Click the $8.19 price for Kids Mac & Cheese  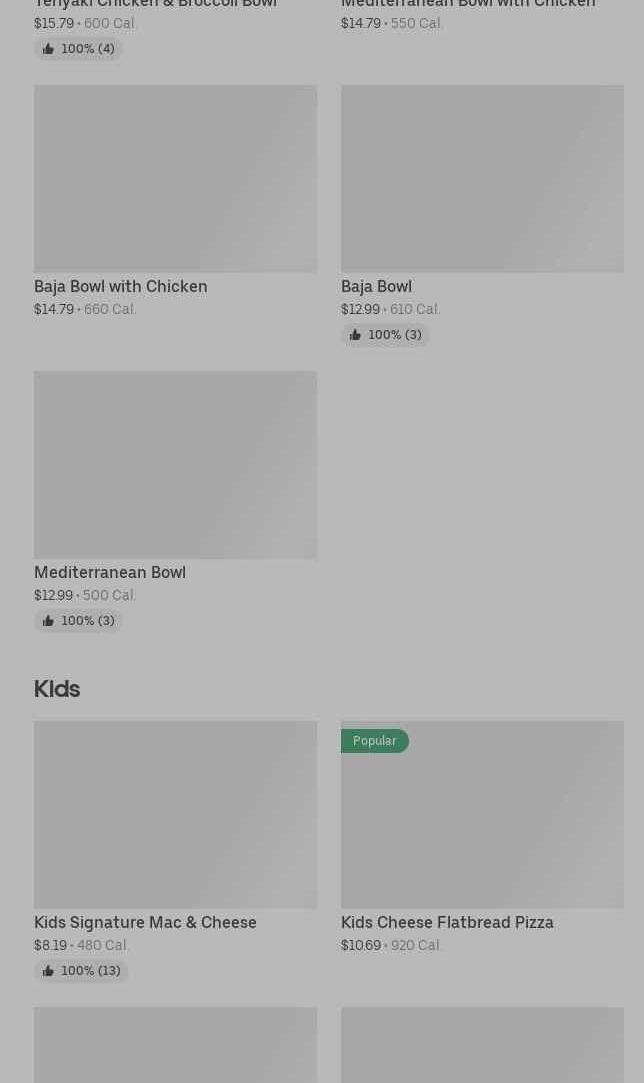pos(50,945)
